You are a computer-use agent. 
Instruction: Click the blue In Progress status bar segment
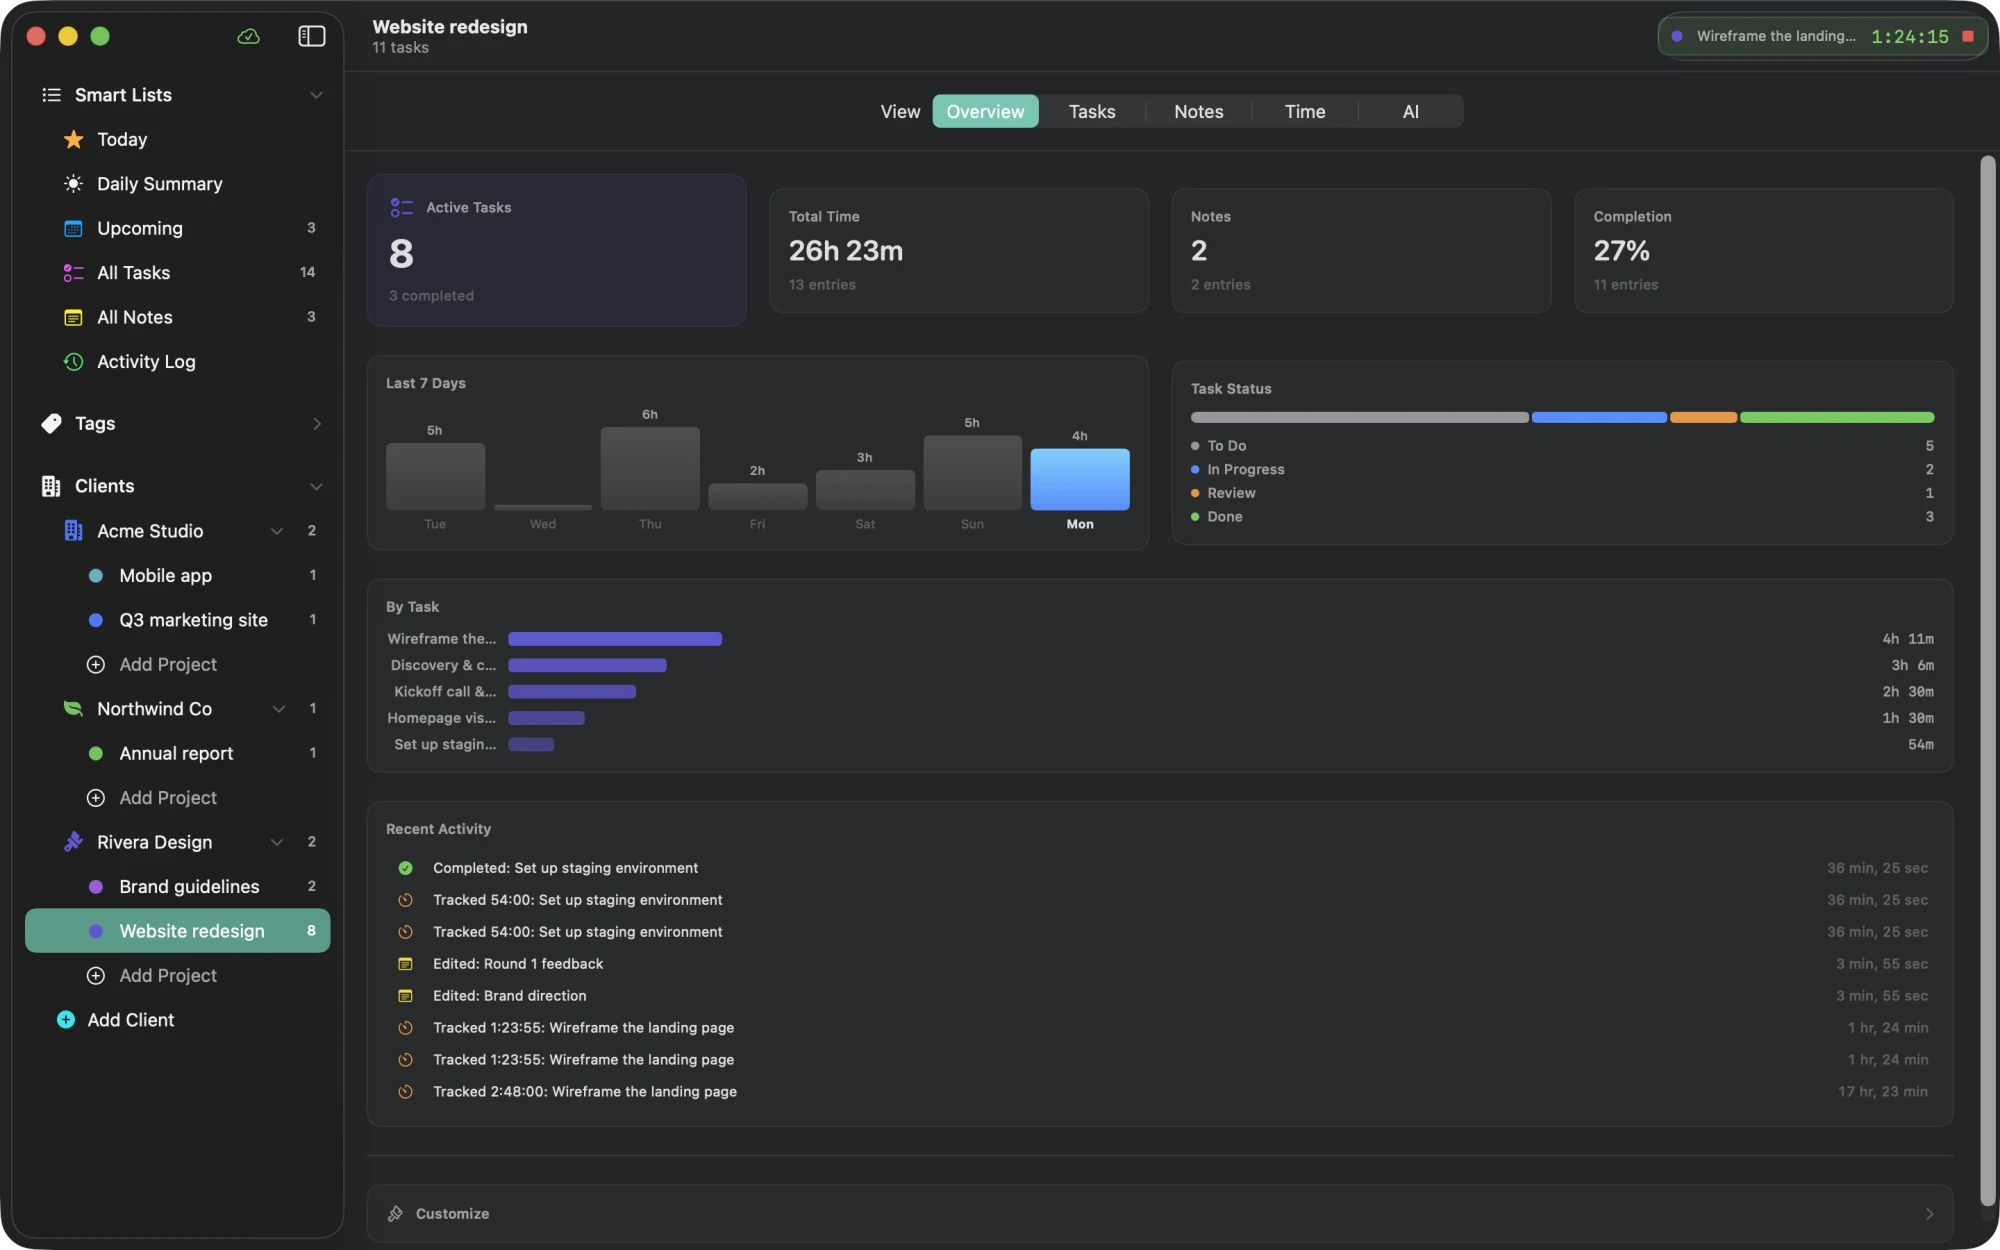[1599, 417]
